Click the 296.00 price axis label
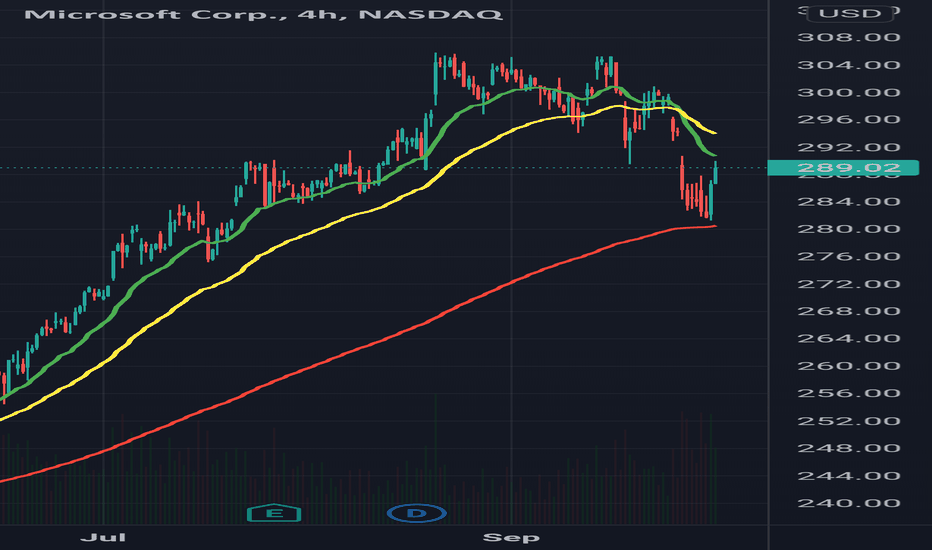 (849, 120)
